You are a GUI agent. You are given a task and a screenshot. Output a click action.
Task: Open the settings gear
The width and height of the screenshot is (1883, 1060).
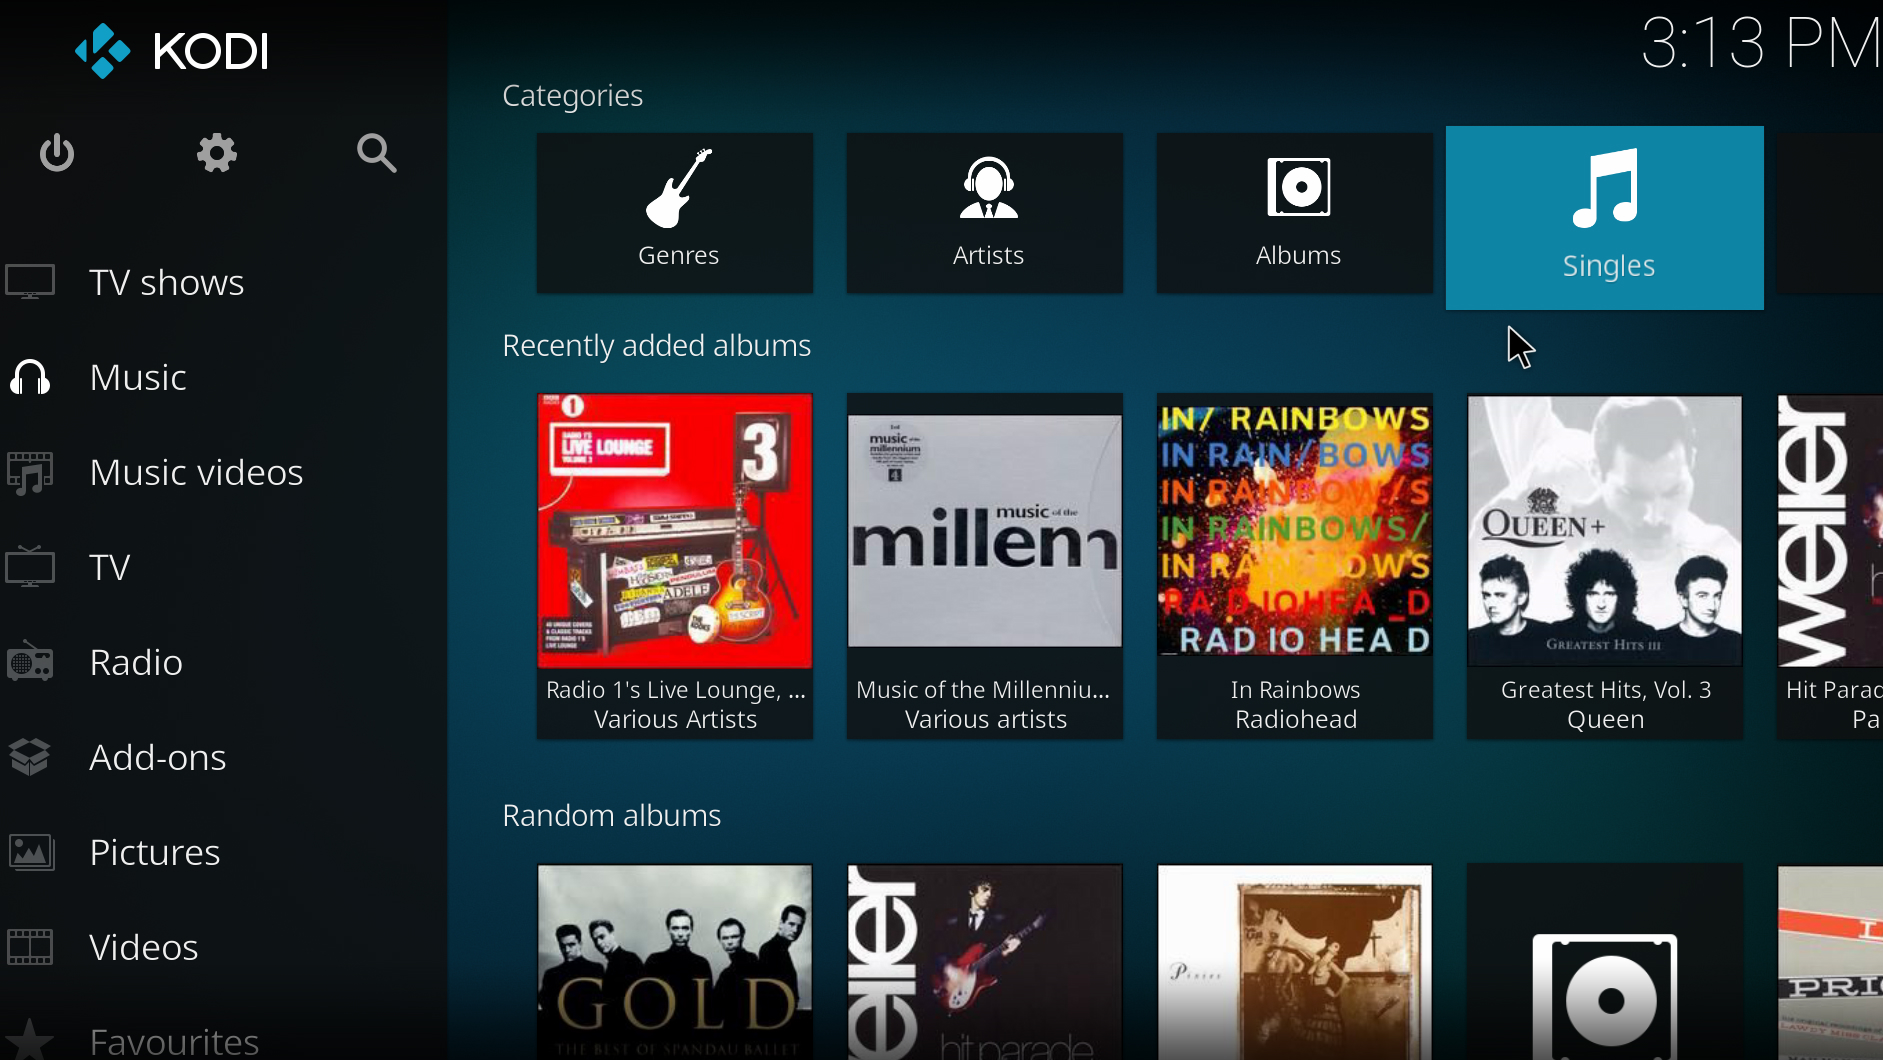[x=216, y=153]
